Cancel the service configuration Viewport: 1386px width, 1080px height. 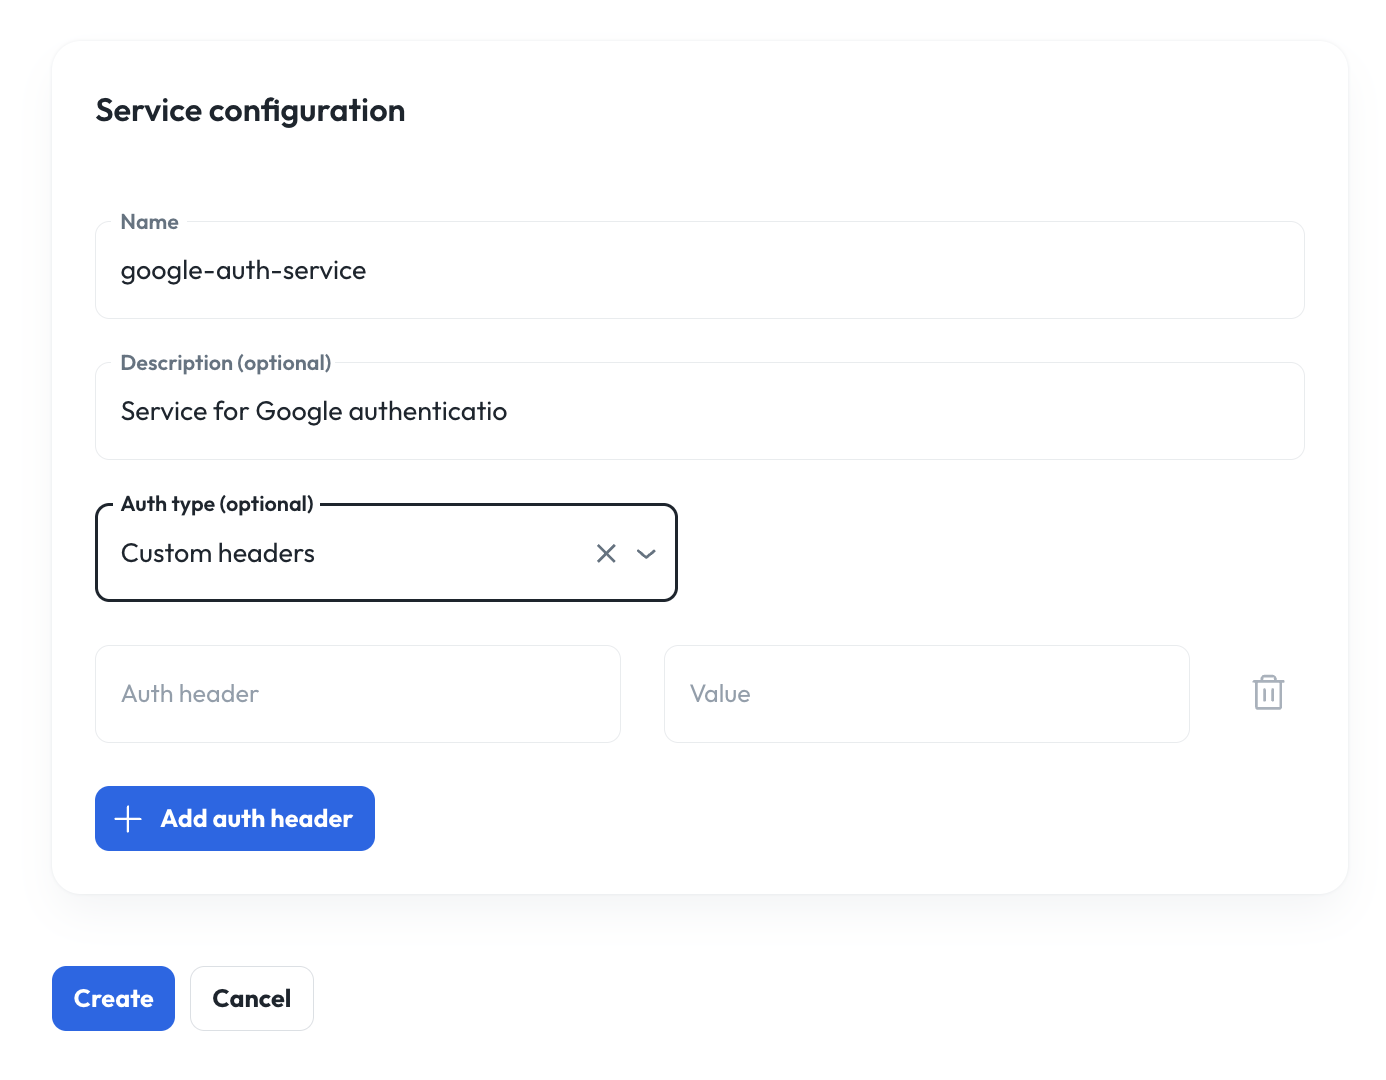(x=252, y=998)
